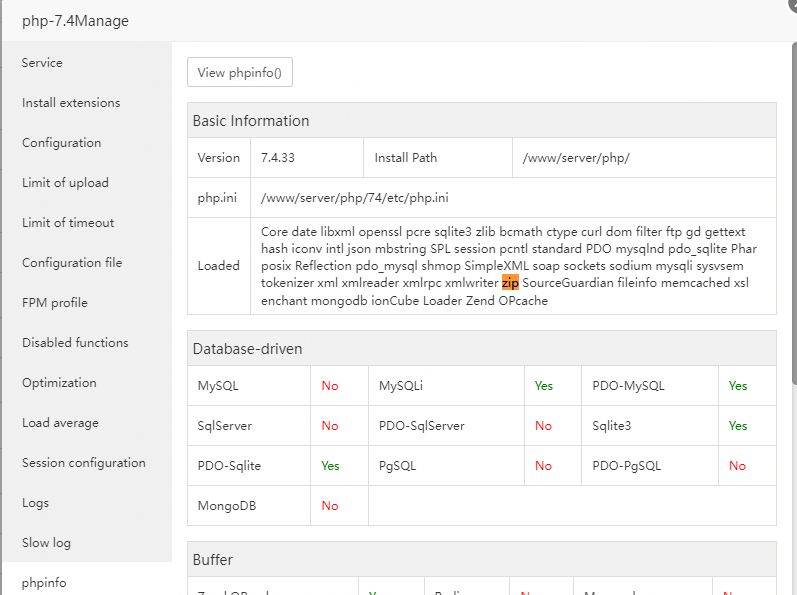Image resolution: width=797 pixels, height=595 pixels.
Task: Open the FPM profile section
Action: click(55, 303)
